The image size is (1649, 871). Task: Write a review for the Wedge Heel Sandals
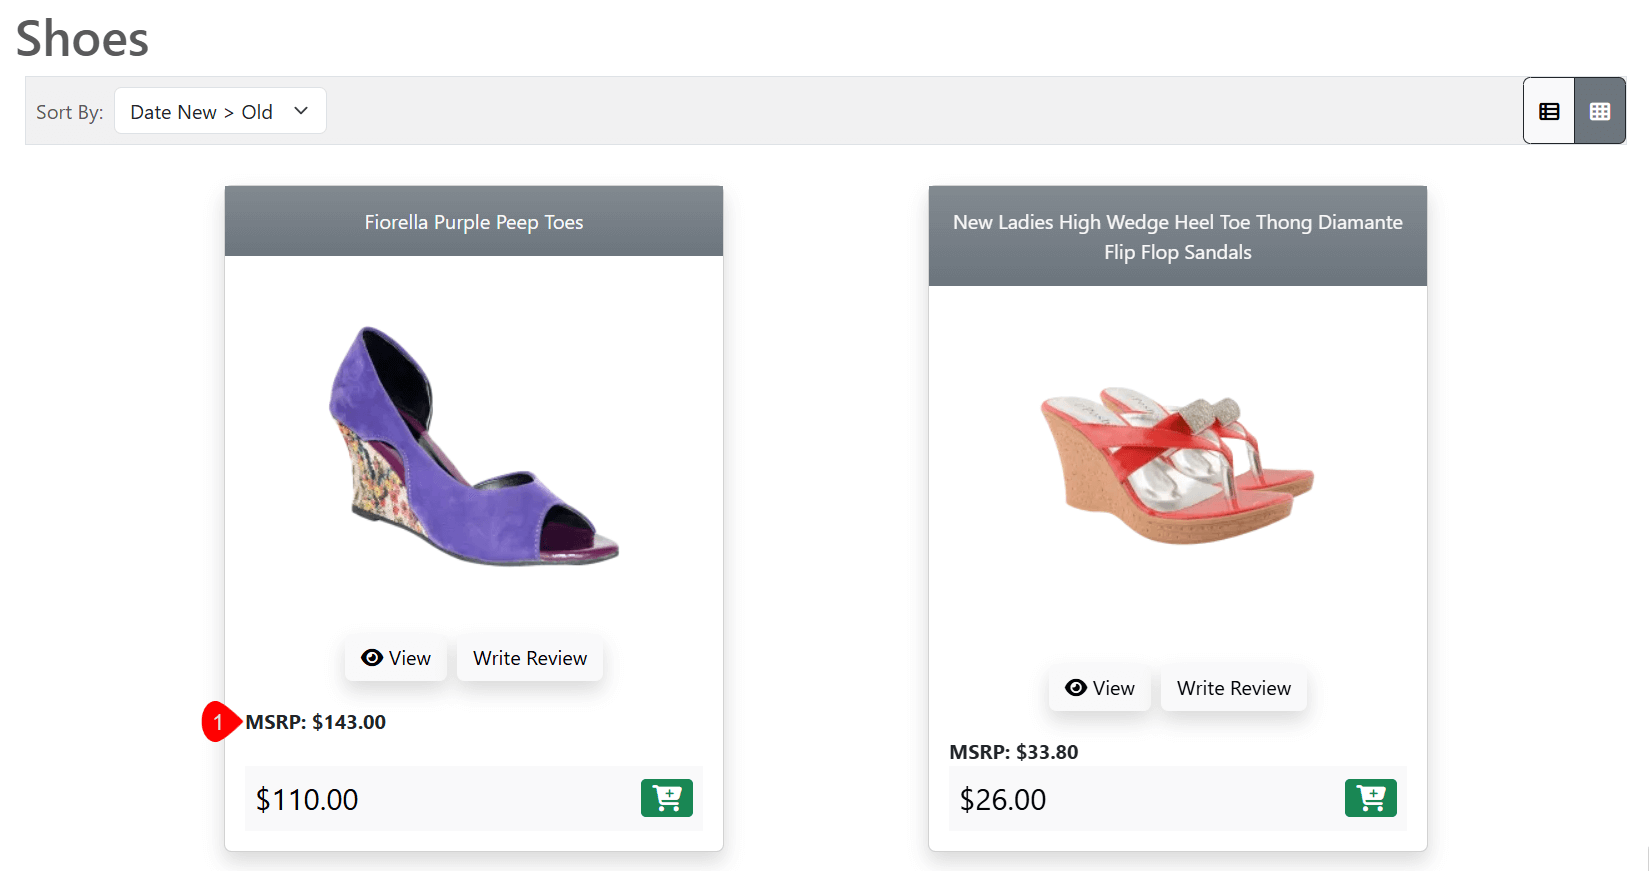click(x=1233, y=688)
